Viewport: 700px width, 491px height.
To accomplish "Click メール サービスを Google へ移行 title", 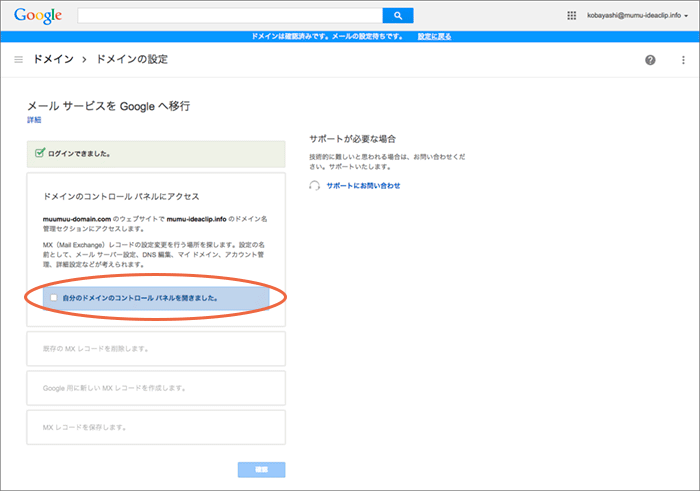I will point(109,106).
